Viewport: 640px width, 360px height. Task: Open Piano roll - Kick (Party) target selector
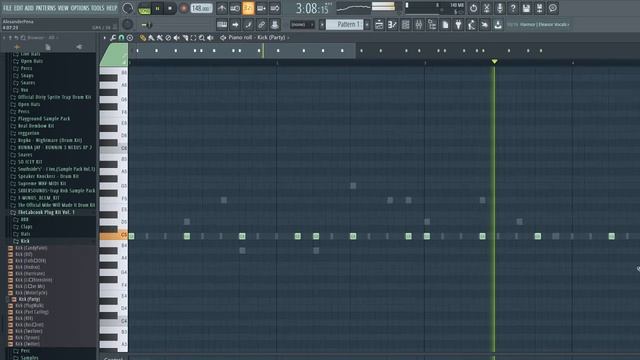pyautogui.click(x=256, y=38)
